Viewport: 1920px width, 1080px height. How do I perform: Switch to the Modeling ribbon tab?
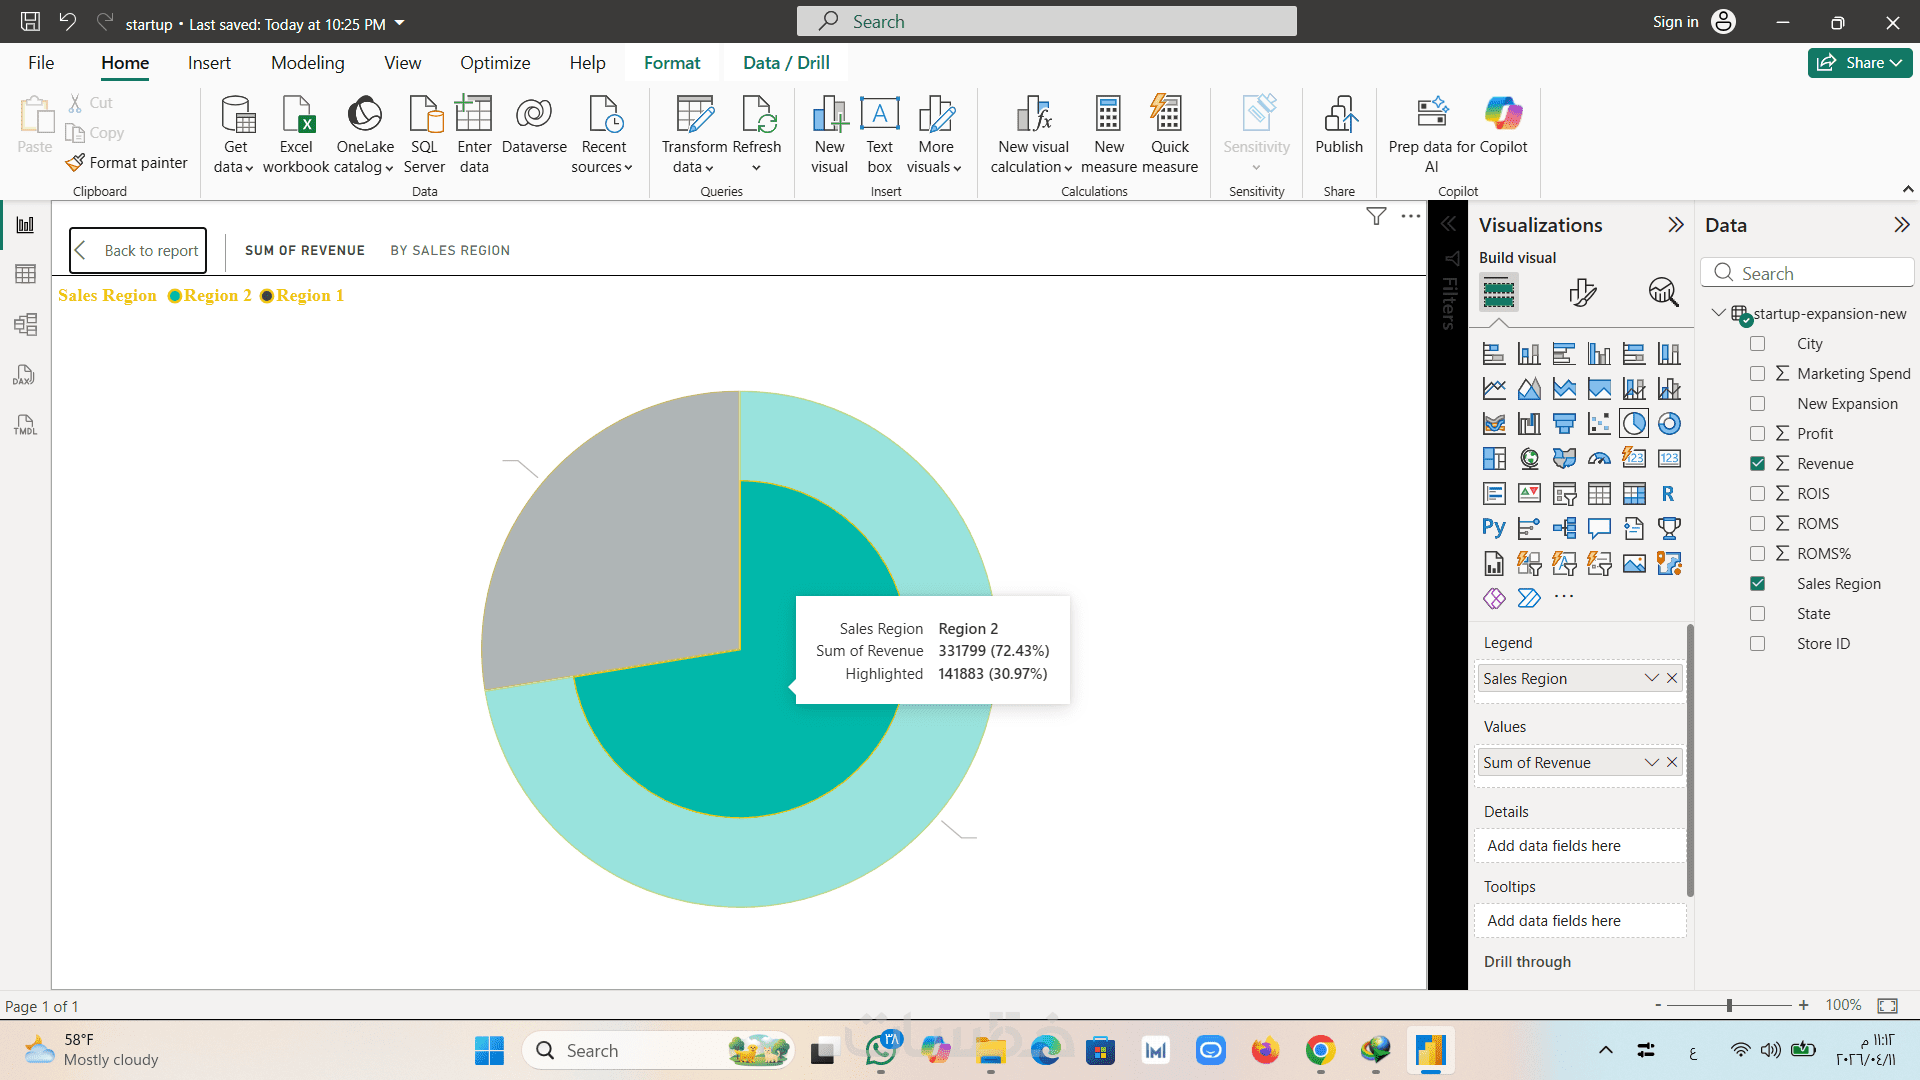(x=307, y=63)
